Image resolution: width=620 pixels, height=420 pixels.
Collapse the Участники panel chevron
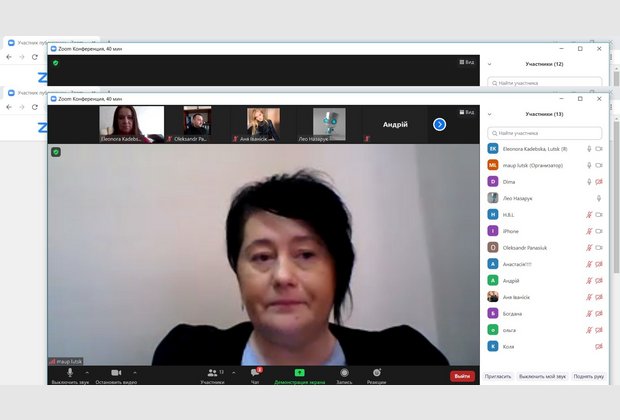coord(489,114)
